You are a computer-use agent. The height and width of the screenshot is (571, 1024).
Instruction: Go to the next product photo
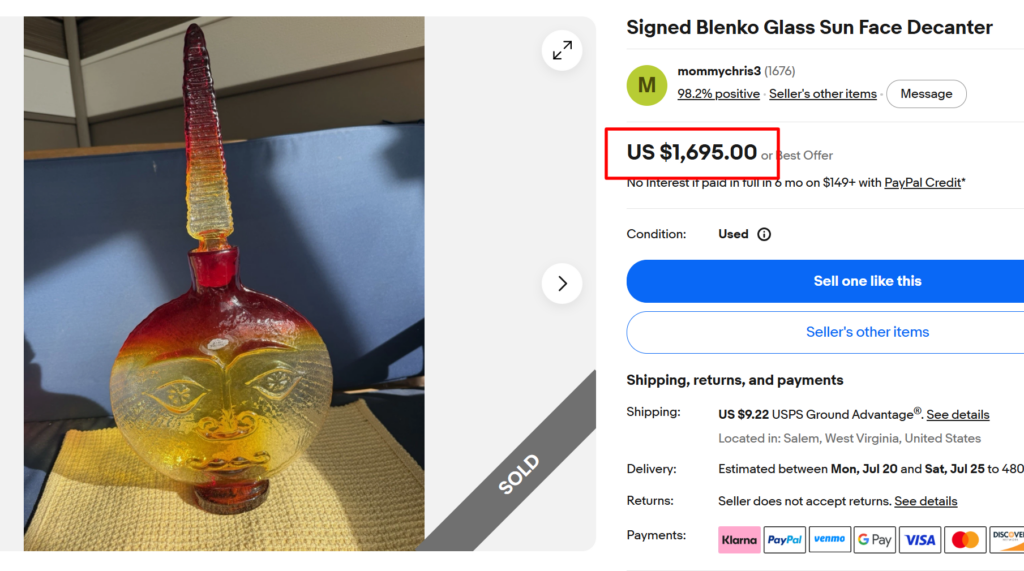[562, 284]
